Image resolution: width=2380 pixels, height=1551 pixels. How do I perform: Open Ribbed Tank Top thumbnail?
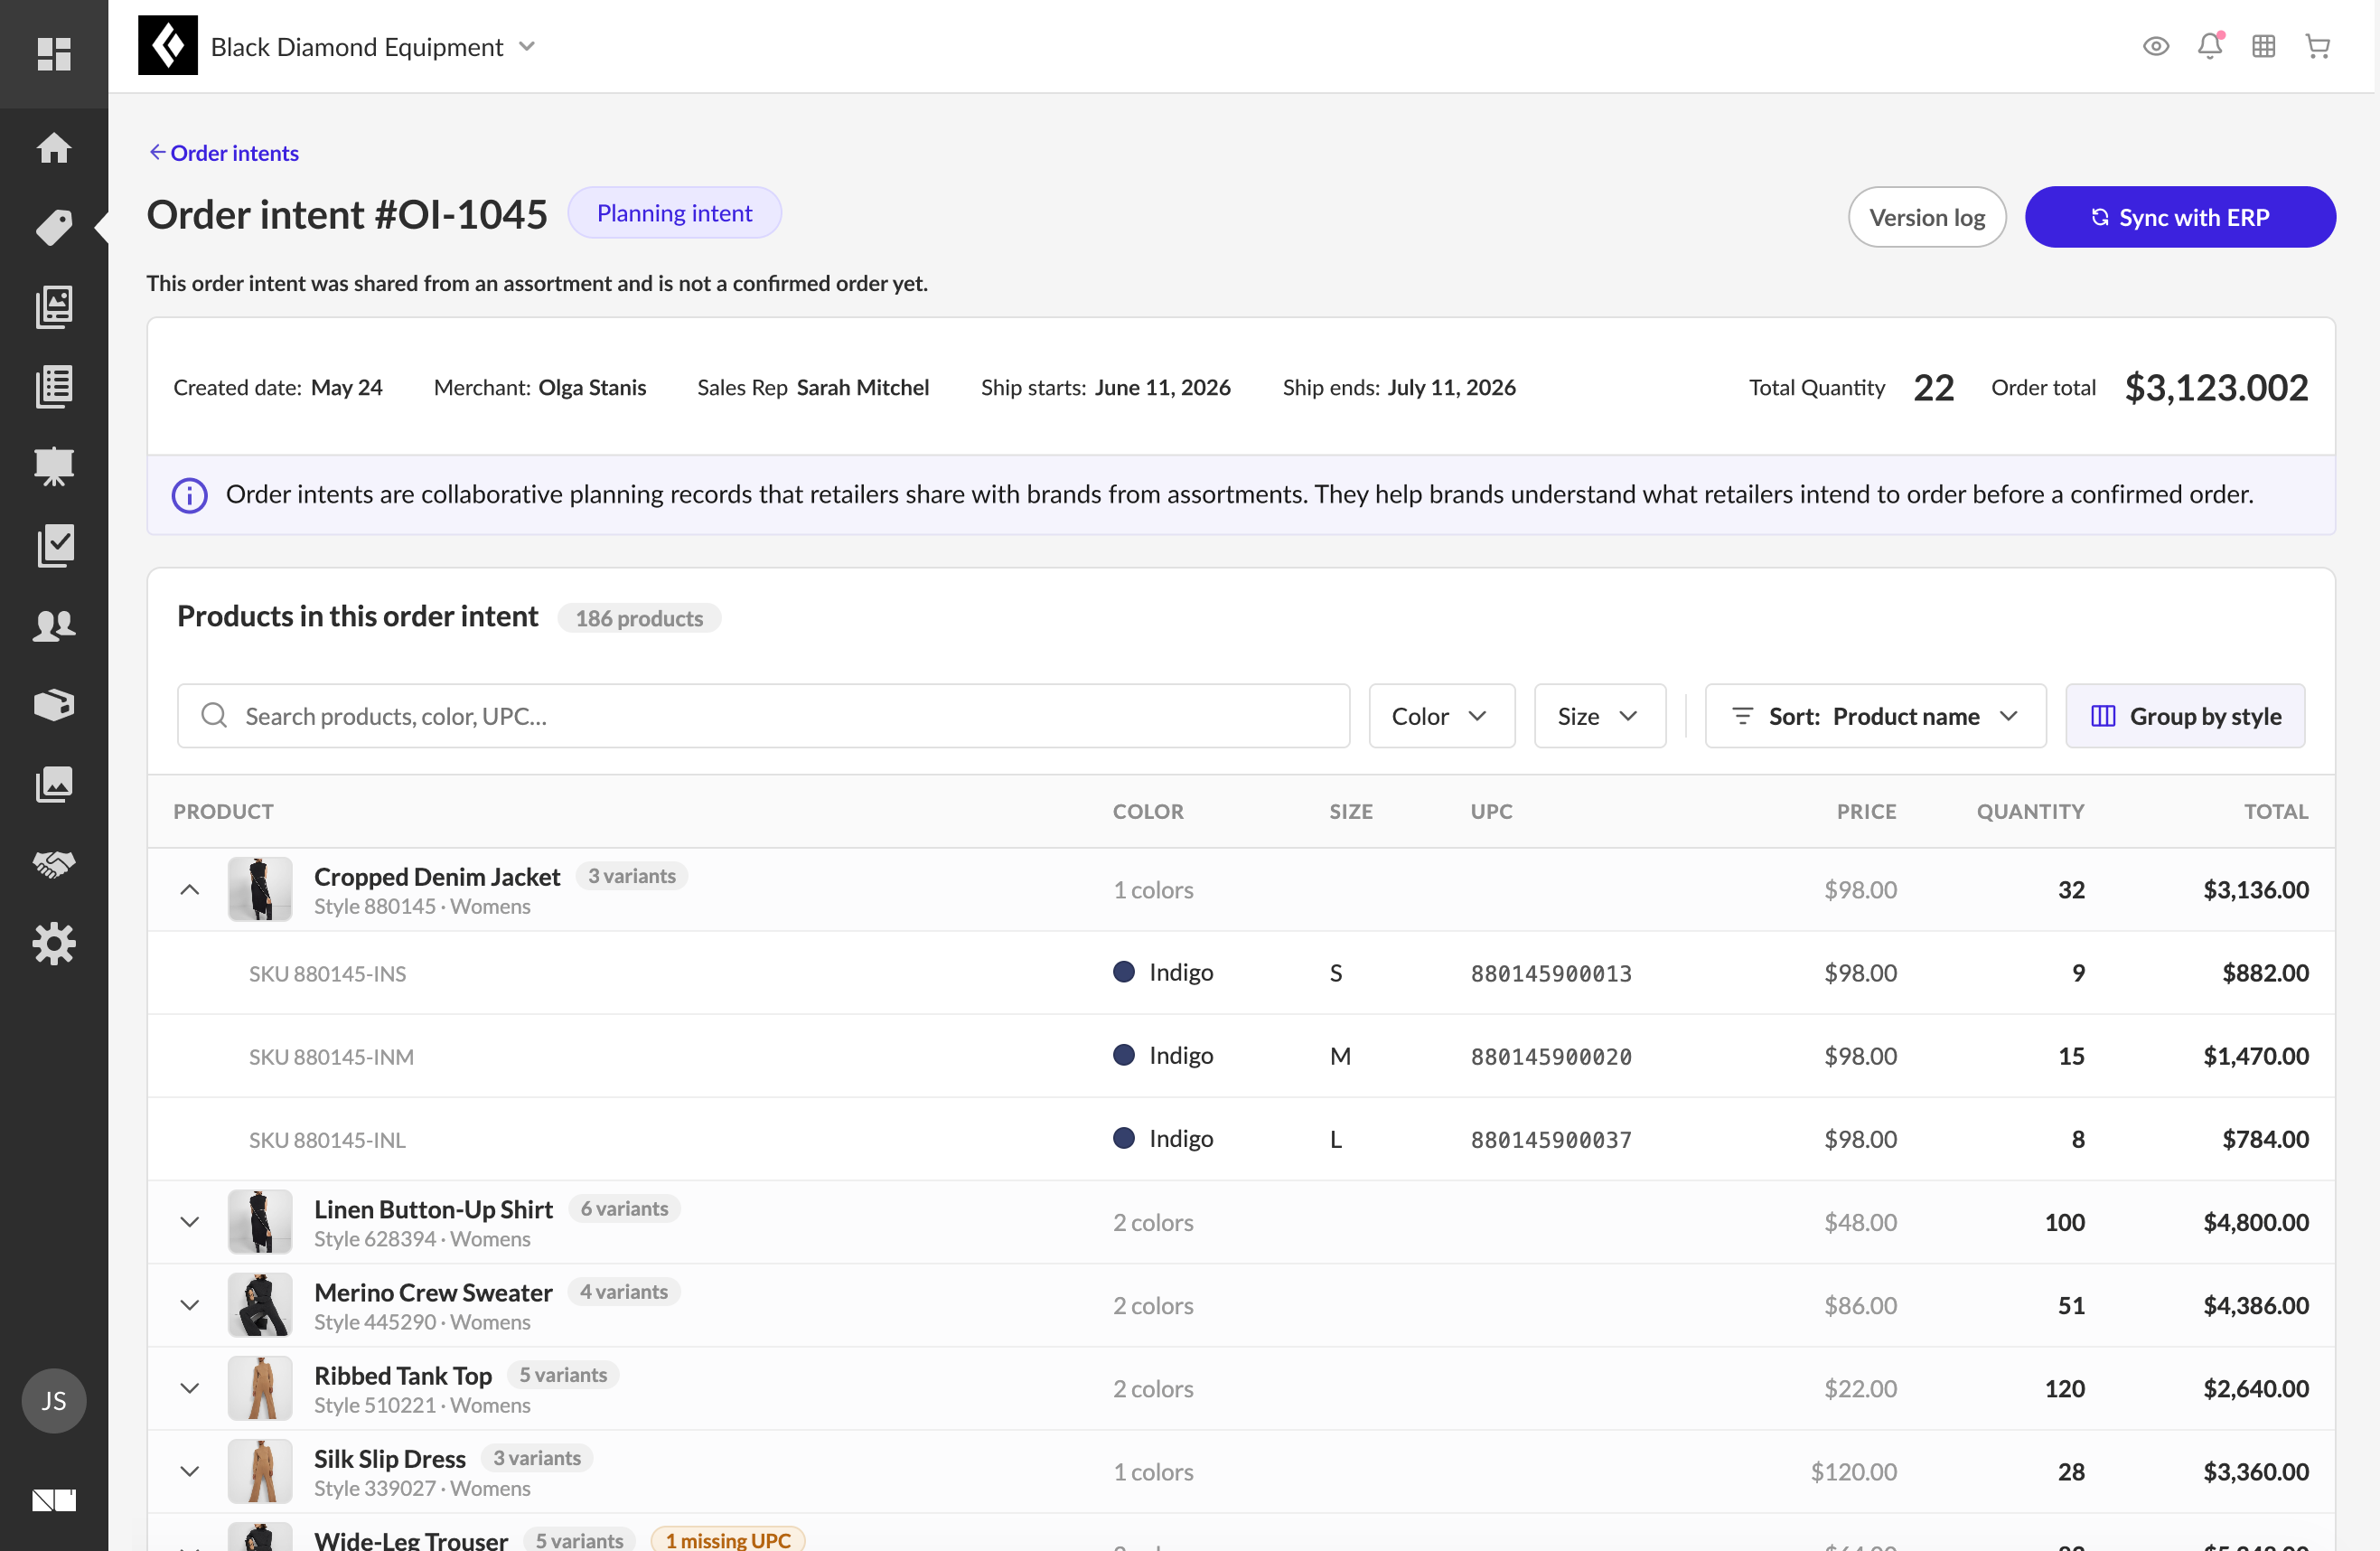[x=260, y=1388]
